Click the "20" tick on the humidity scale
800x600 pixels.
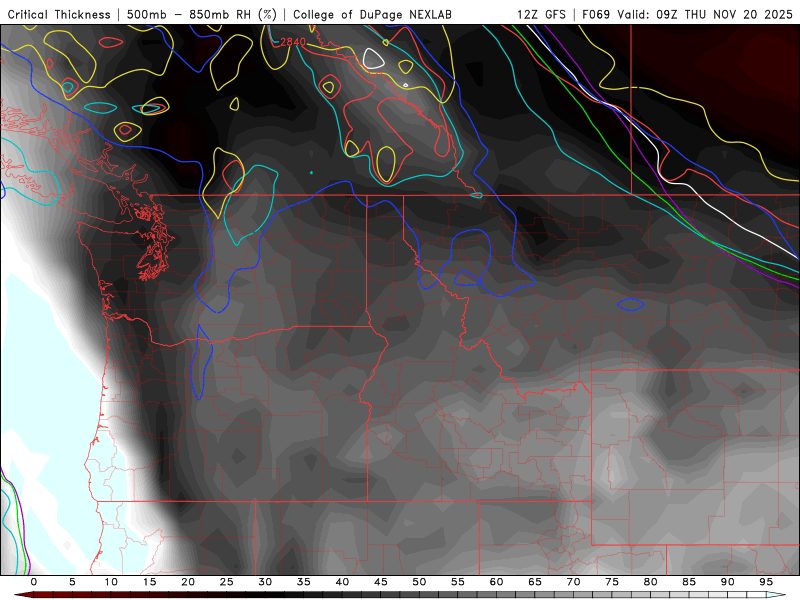coord(188,582)
